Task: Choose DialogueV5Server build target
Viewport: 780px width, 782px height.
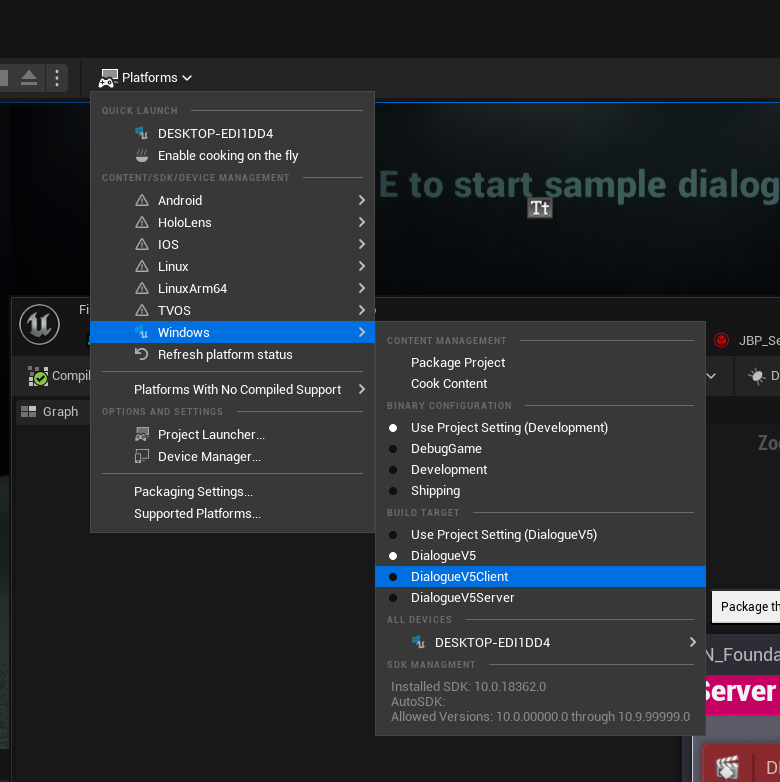Action: 462,598
